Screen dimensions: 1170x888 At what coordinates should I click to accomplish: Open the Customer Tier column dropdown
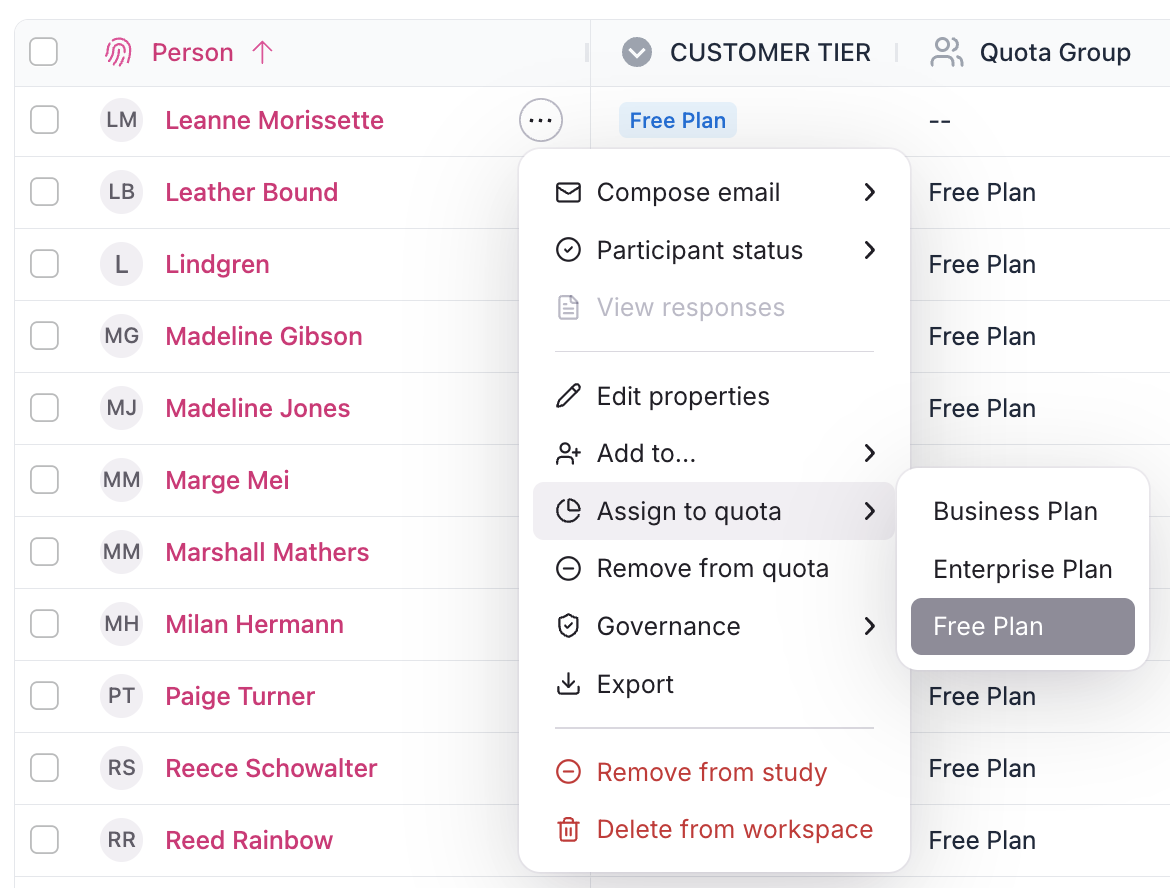637,53
